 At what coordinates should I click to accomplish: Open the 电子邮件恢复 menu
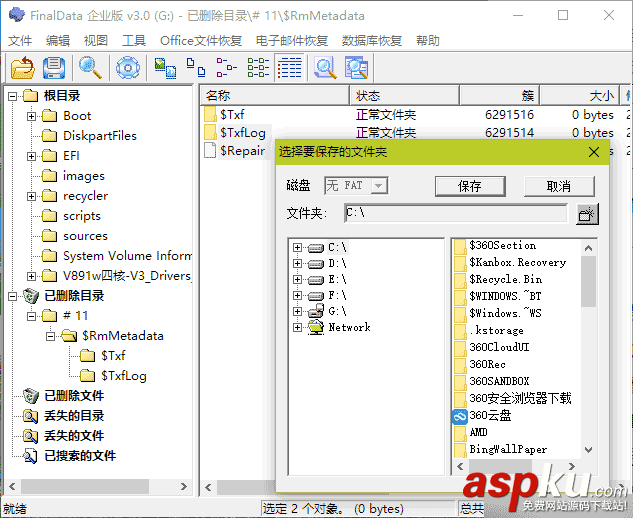click(x=291, y=40)
